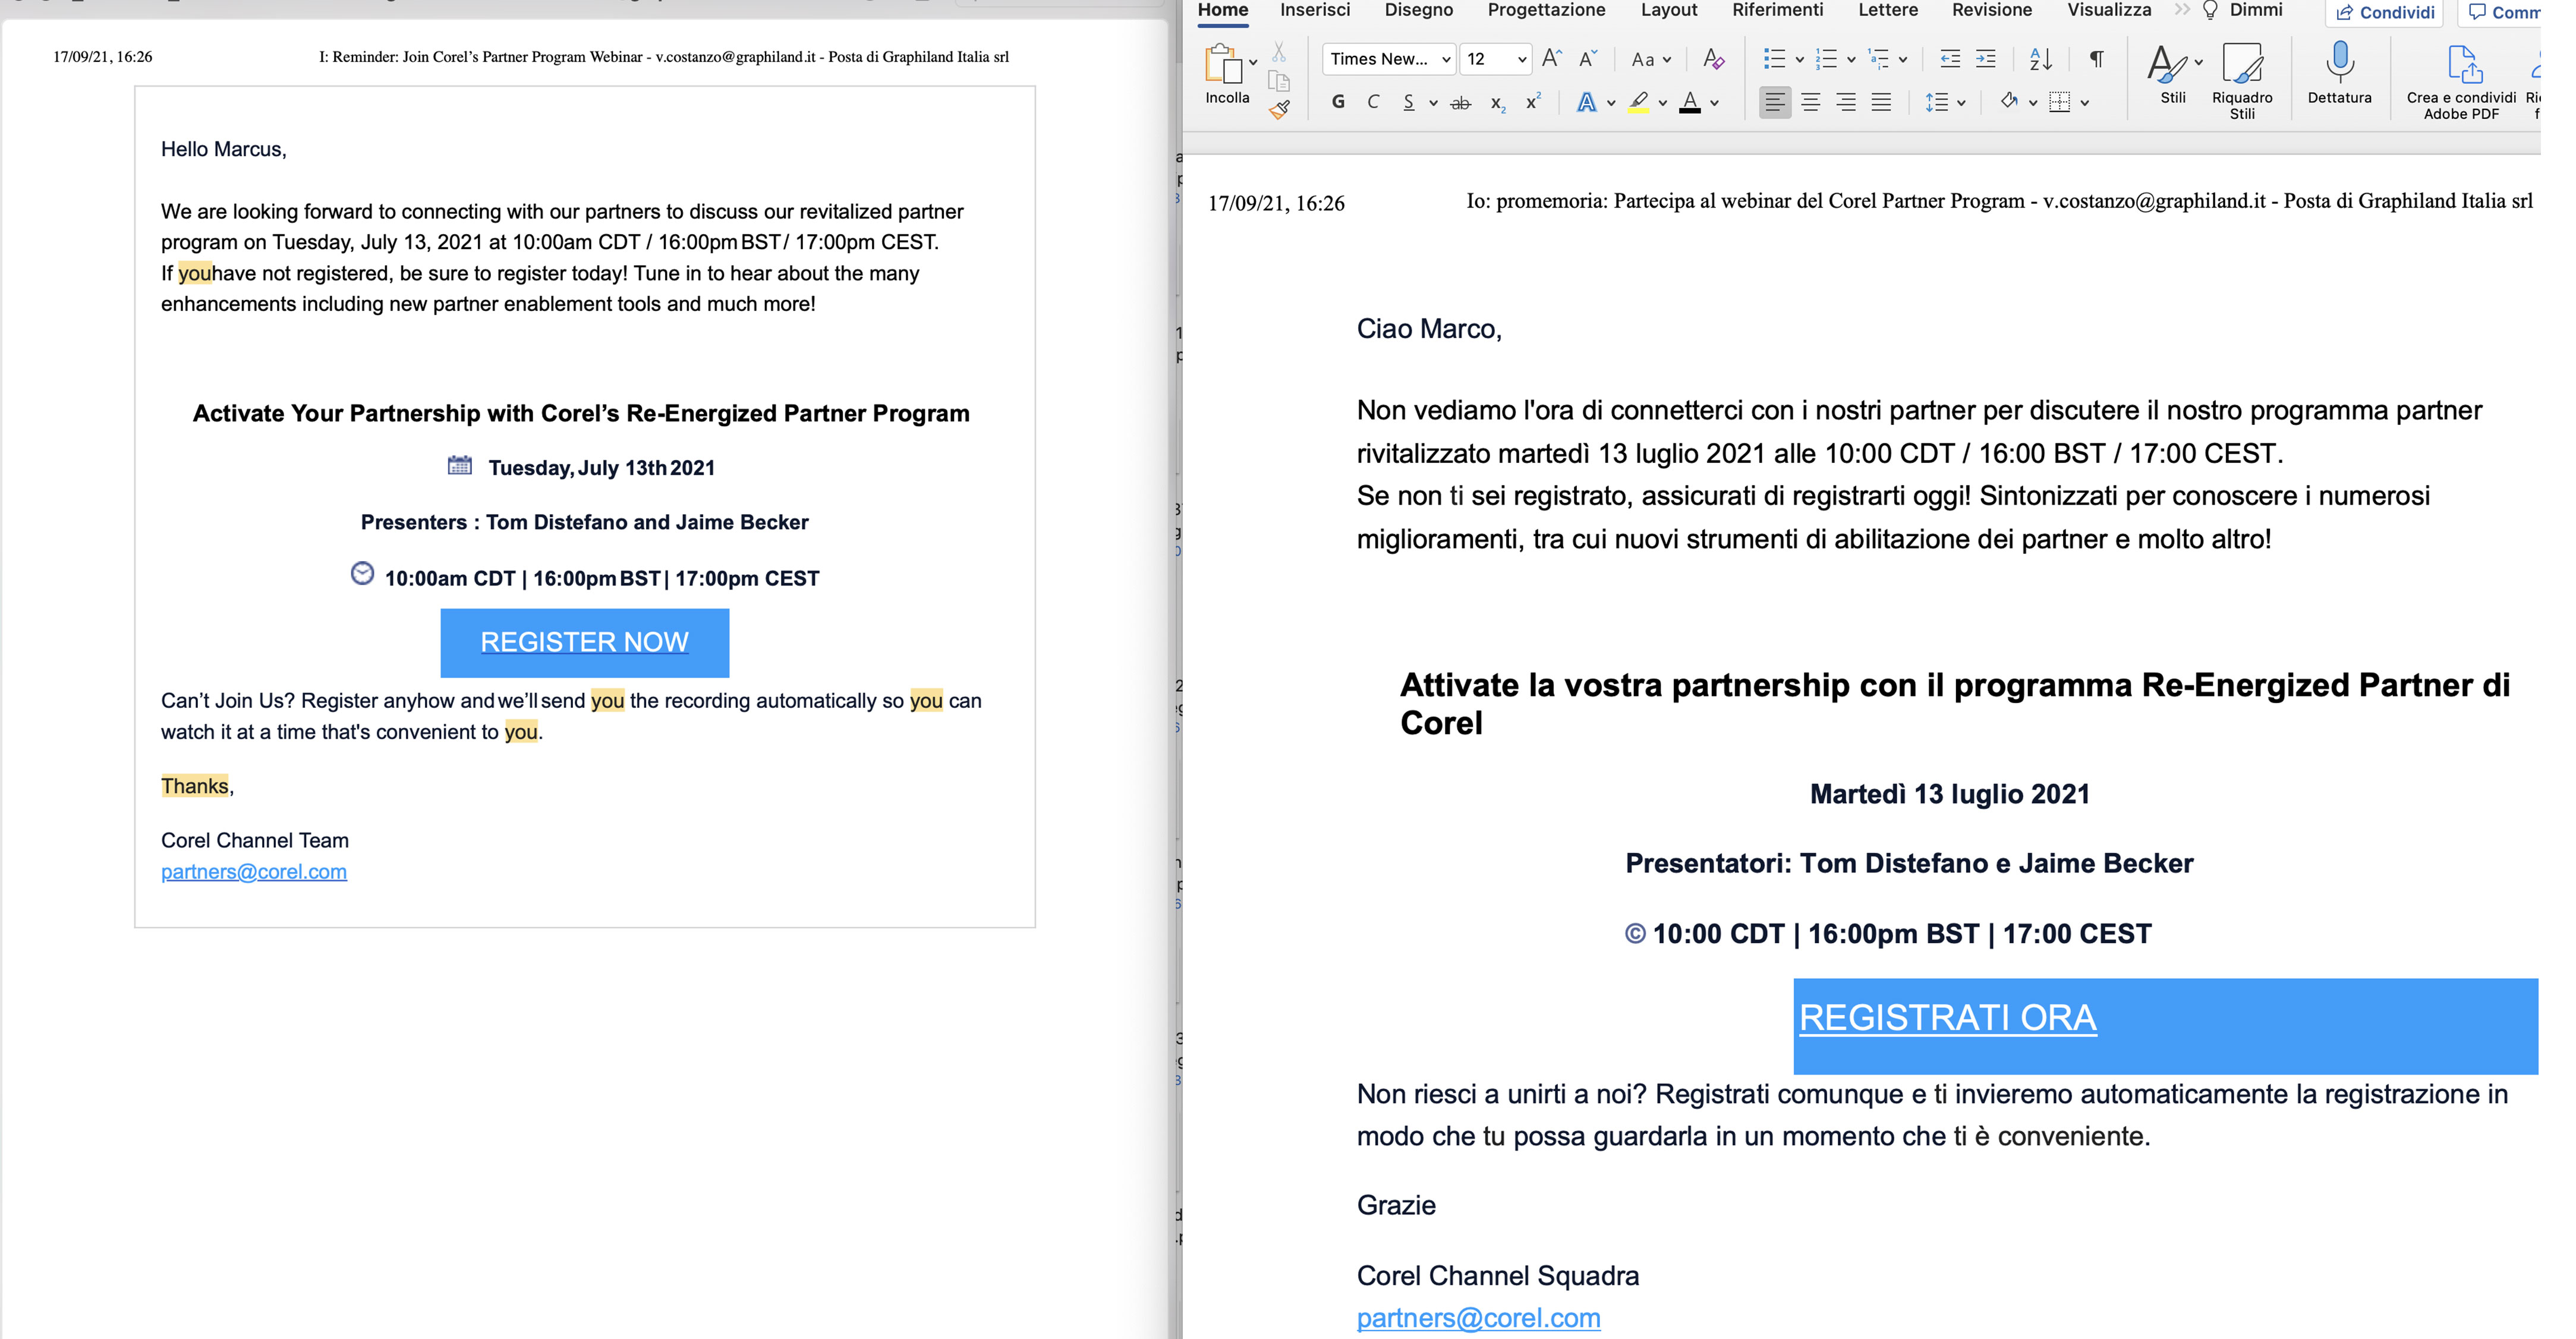Decrease font size with the smaller A icon

[1587, 59]
